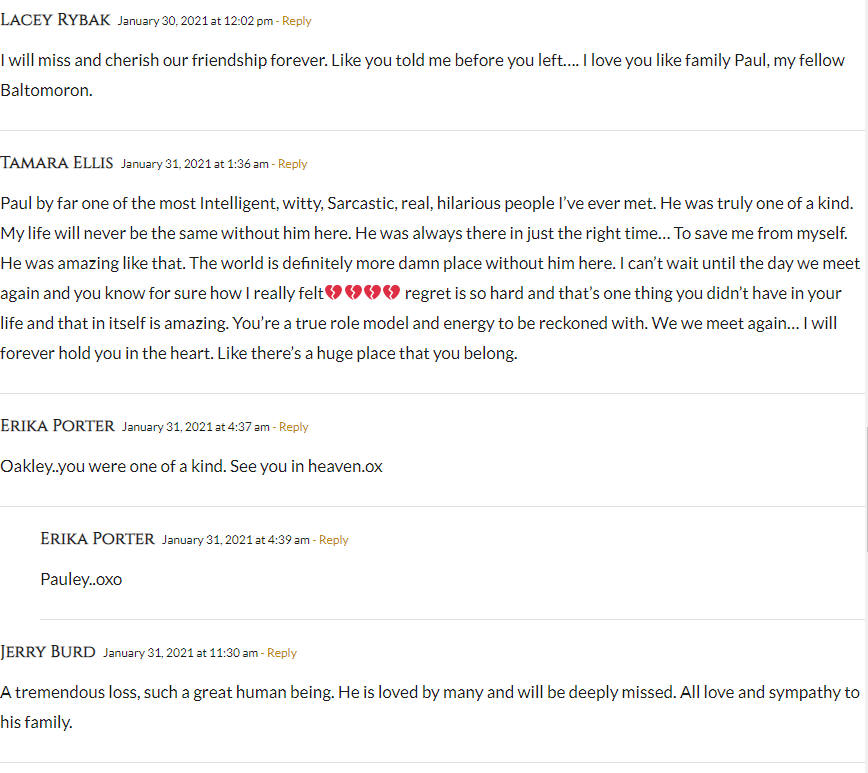The width and height of the screenshot is (868, 773).
Task: Reply to Tamara Ellis's comment
Action: tap(292, 164)
